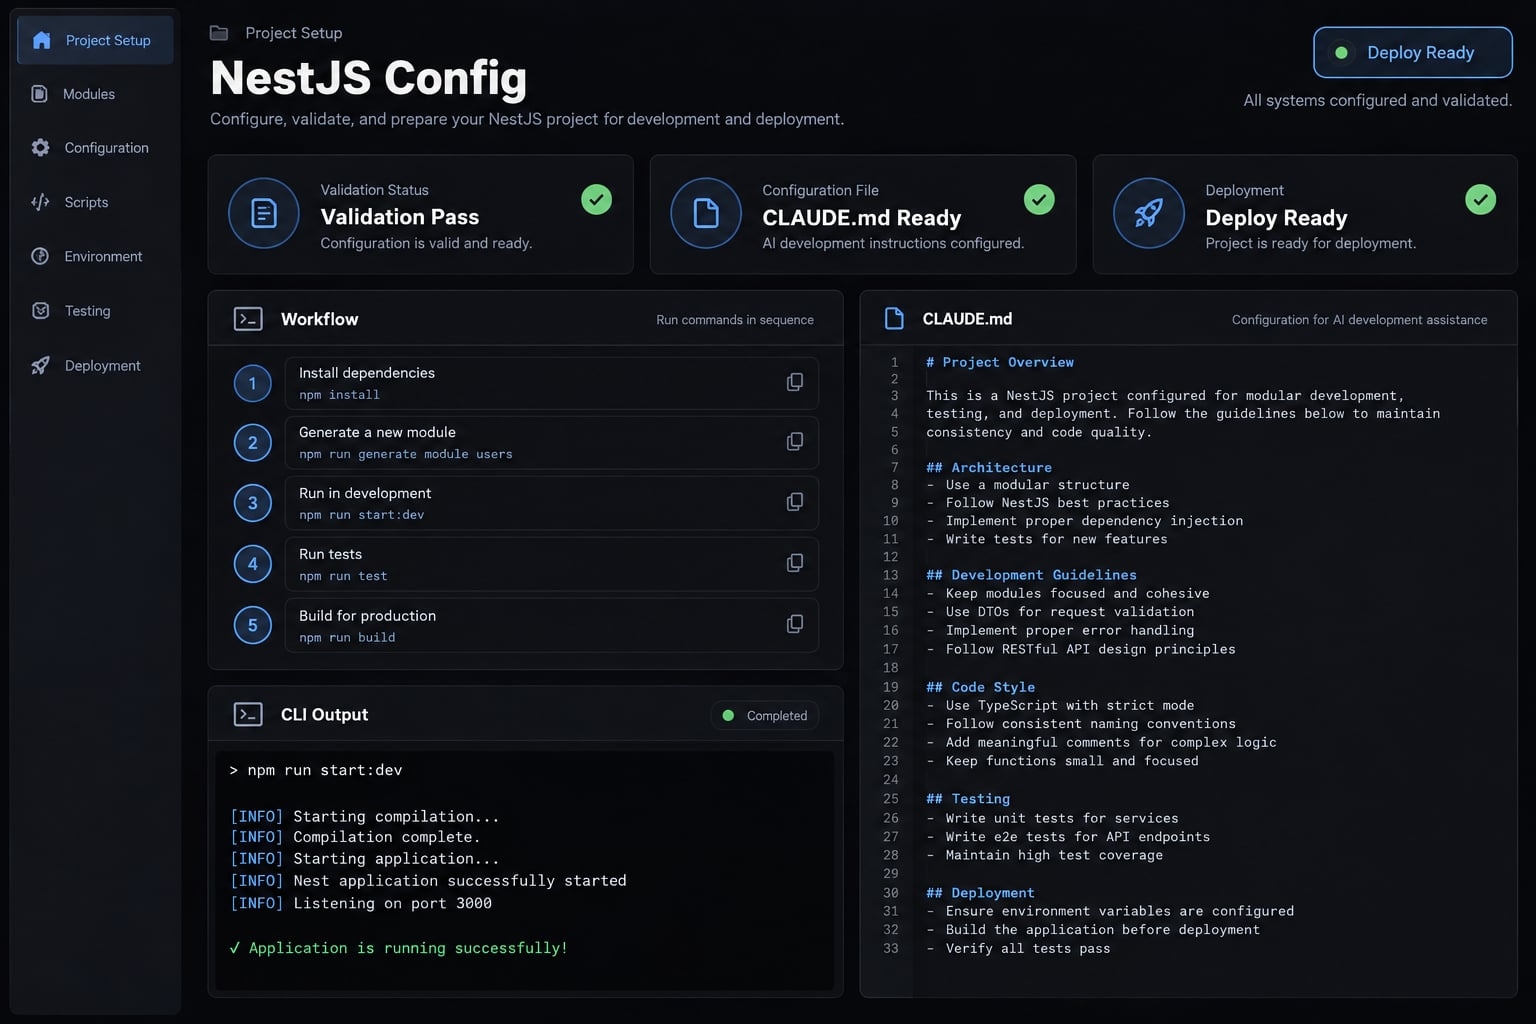Click the Deployment card rocket icon
Screen dimensions: 1536x1024
(x=1149, y=213)
